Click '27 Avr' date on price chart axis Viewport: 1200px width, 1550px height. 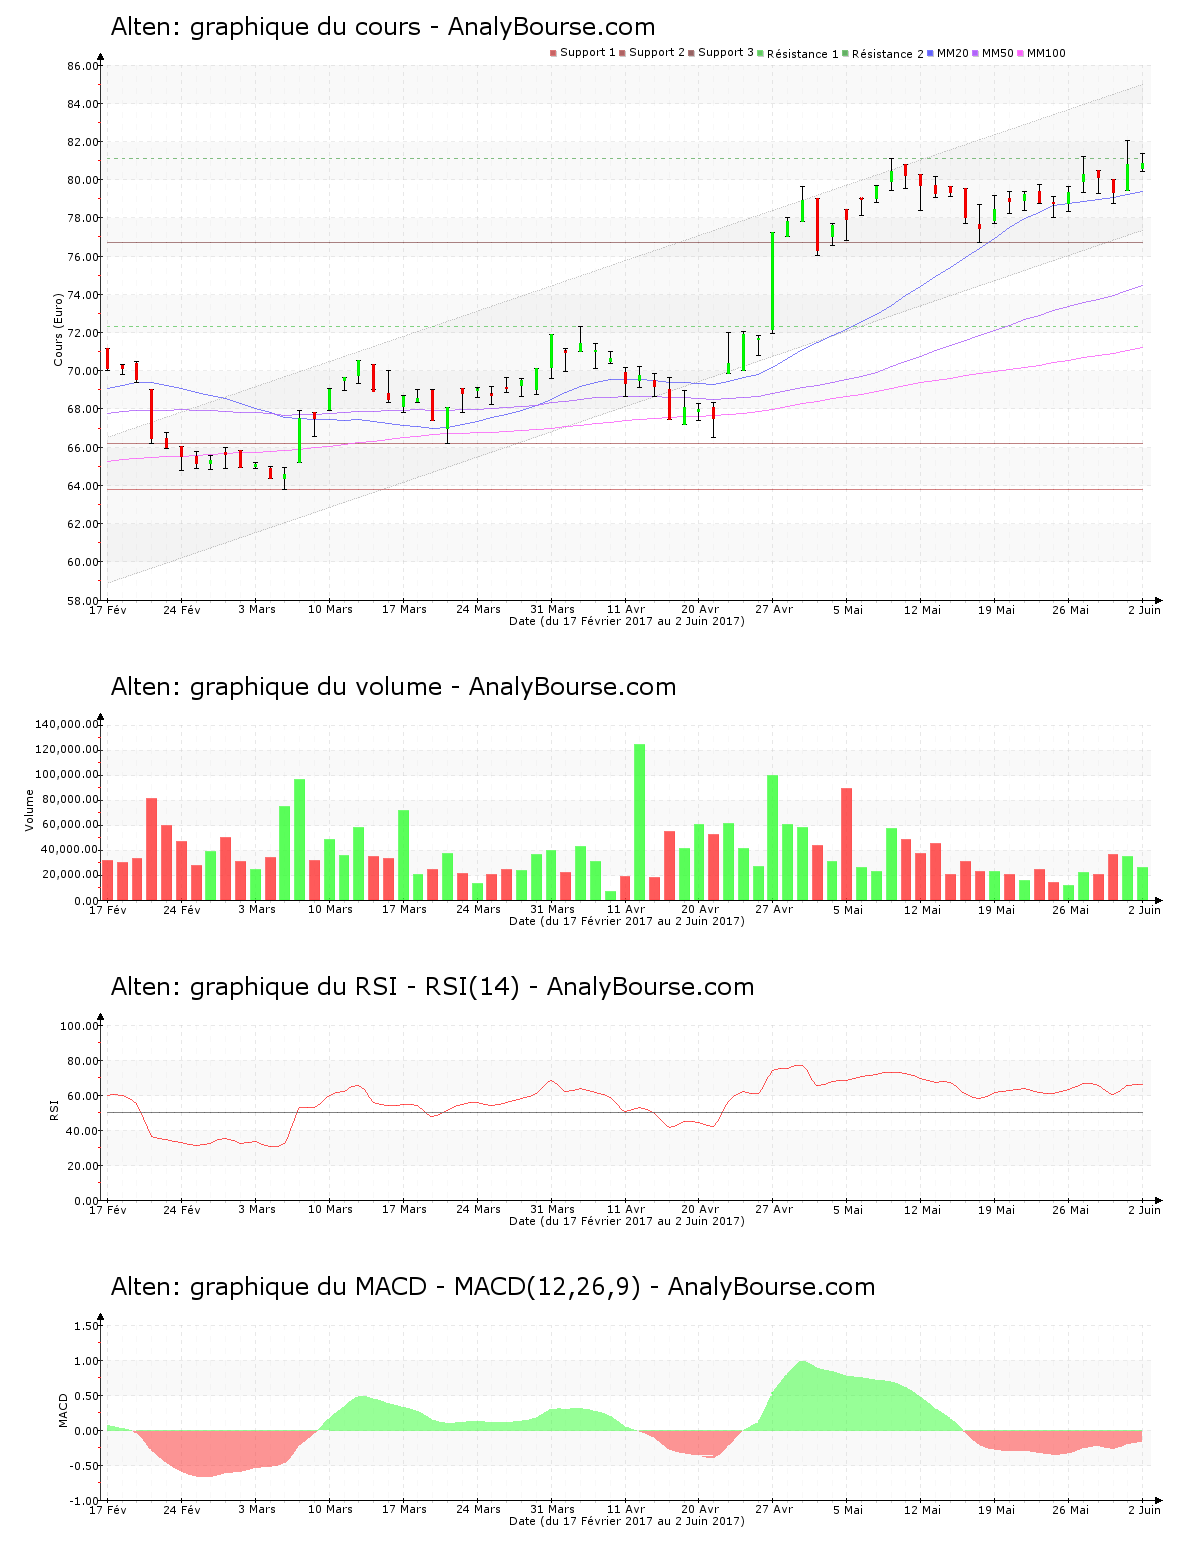(774, 609)
